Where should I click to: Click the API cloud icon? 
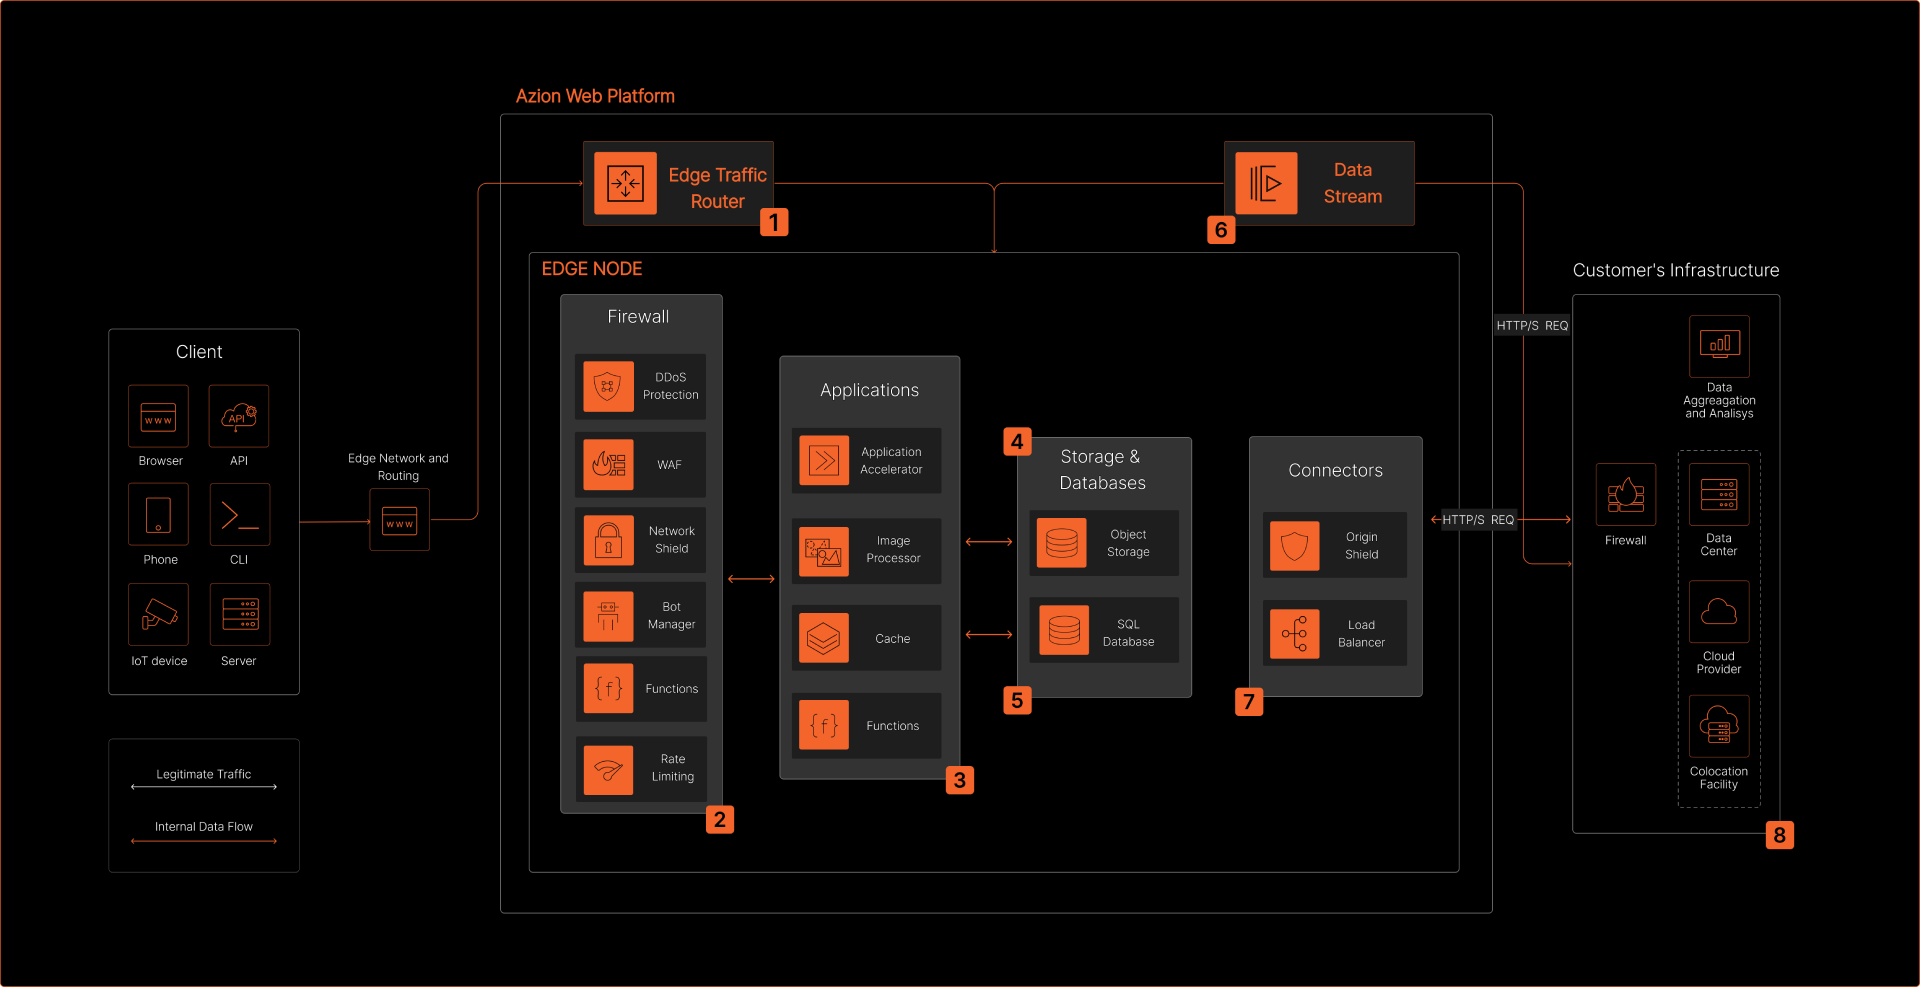pos(239,416)
